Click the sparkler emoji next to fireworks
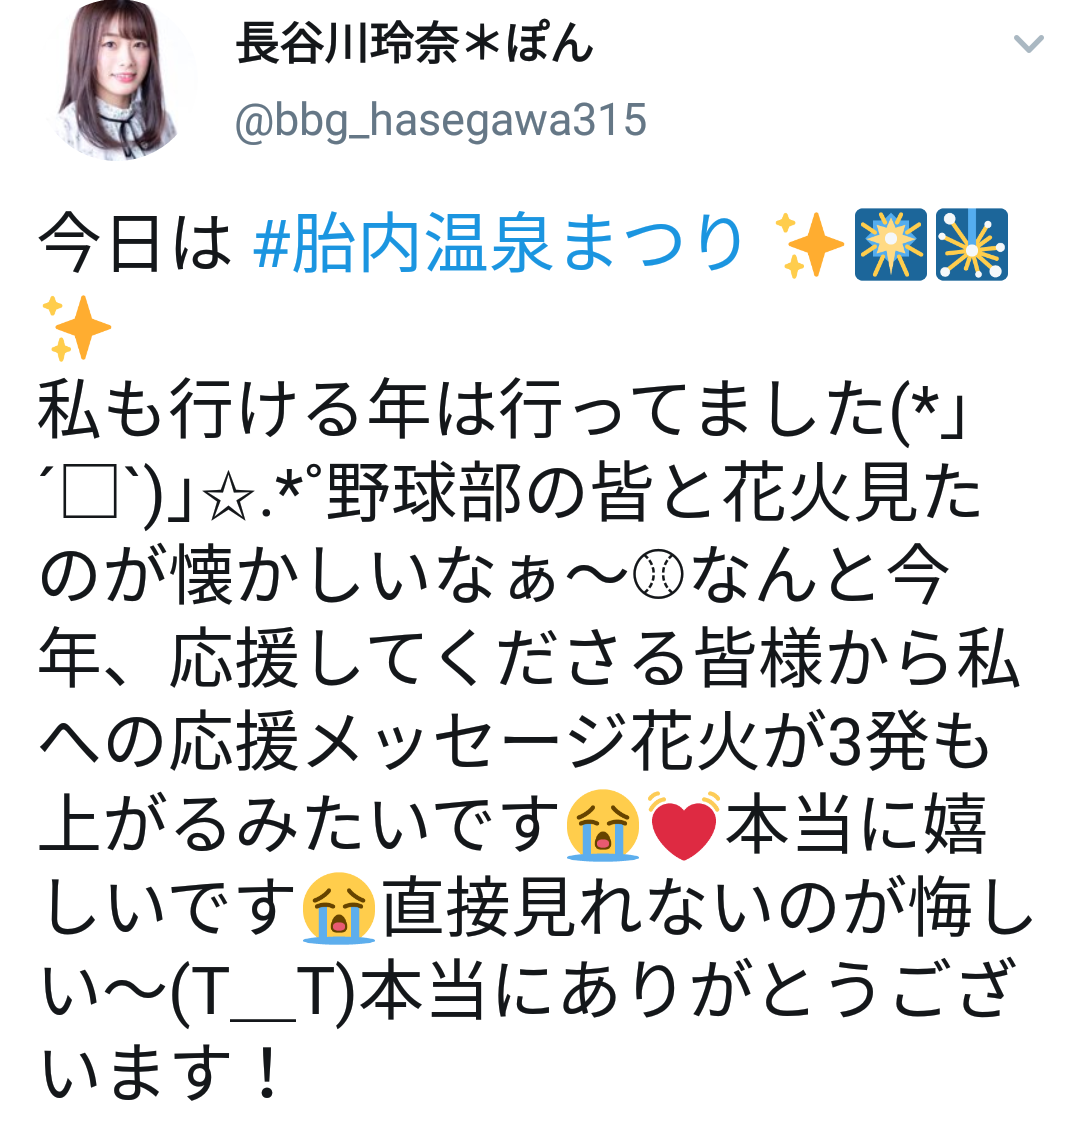 point(972,244)
